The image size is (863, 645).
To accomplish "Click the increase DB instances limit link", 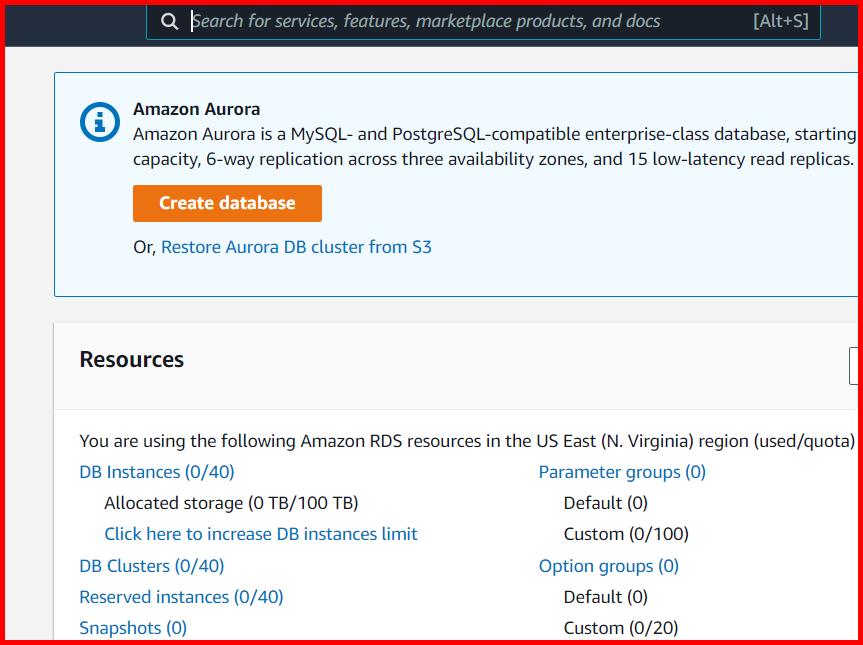I will pos(261,534).
